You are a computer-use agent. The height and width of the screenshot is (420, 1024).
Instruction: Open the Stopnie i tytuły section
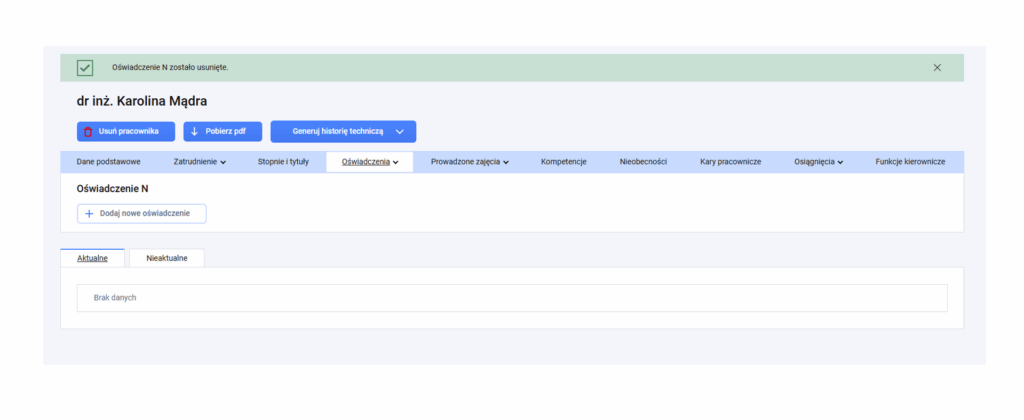[283, 162]
